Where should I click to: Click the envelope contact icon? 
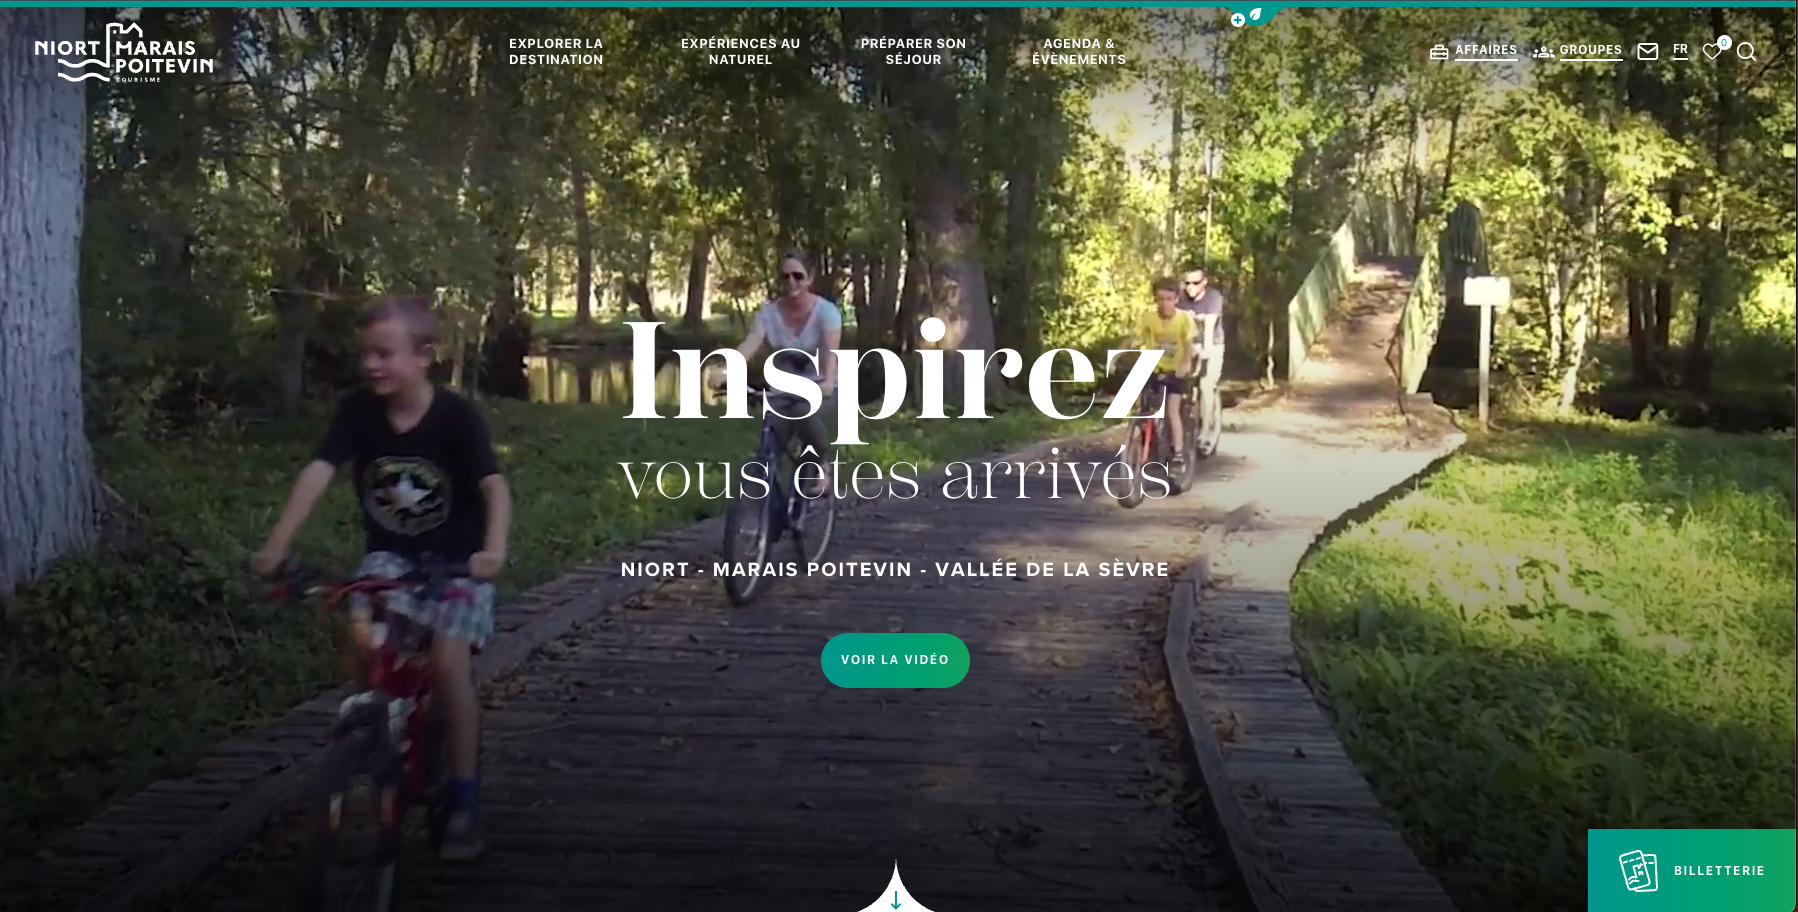(1648, 51)
